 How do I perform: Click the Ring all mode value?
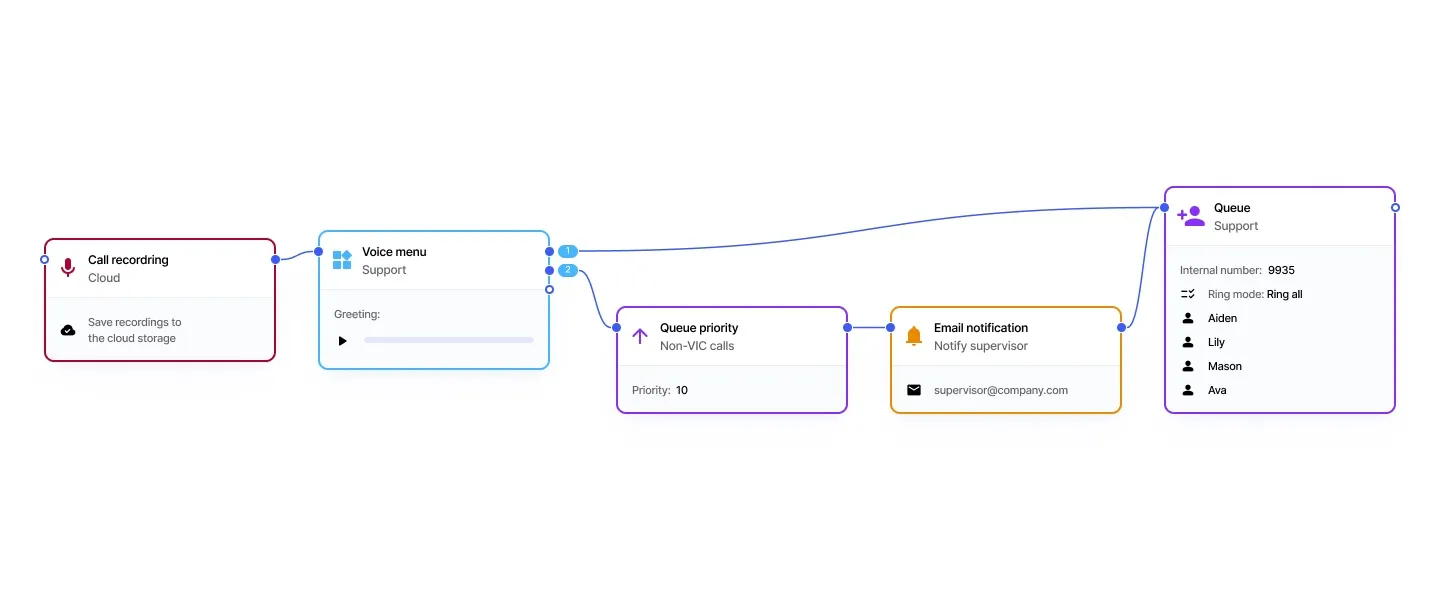(1285, 294)
